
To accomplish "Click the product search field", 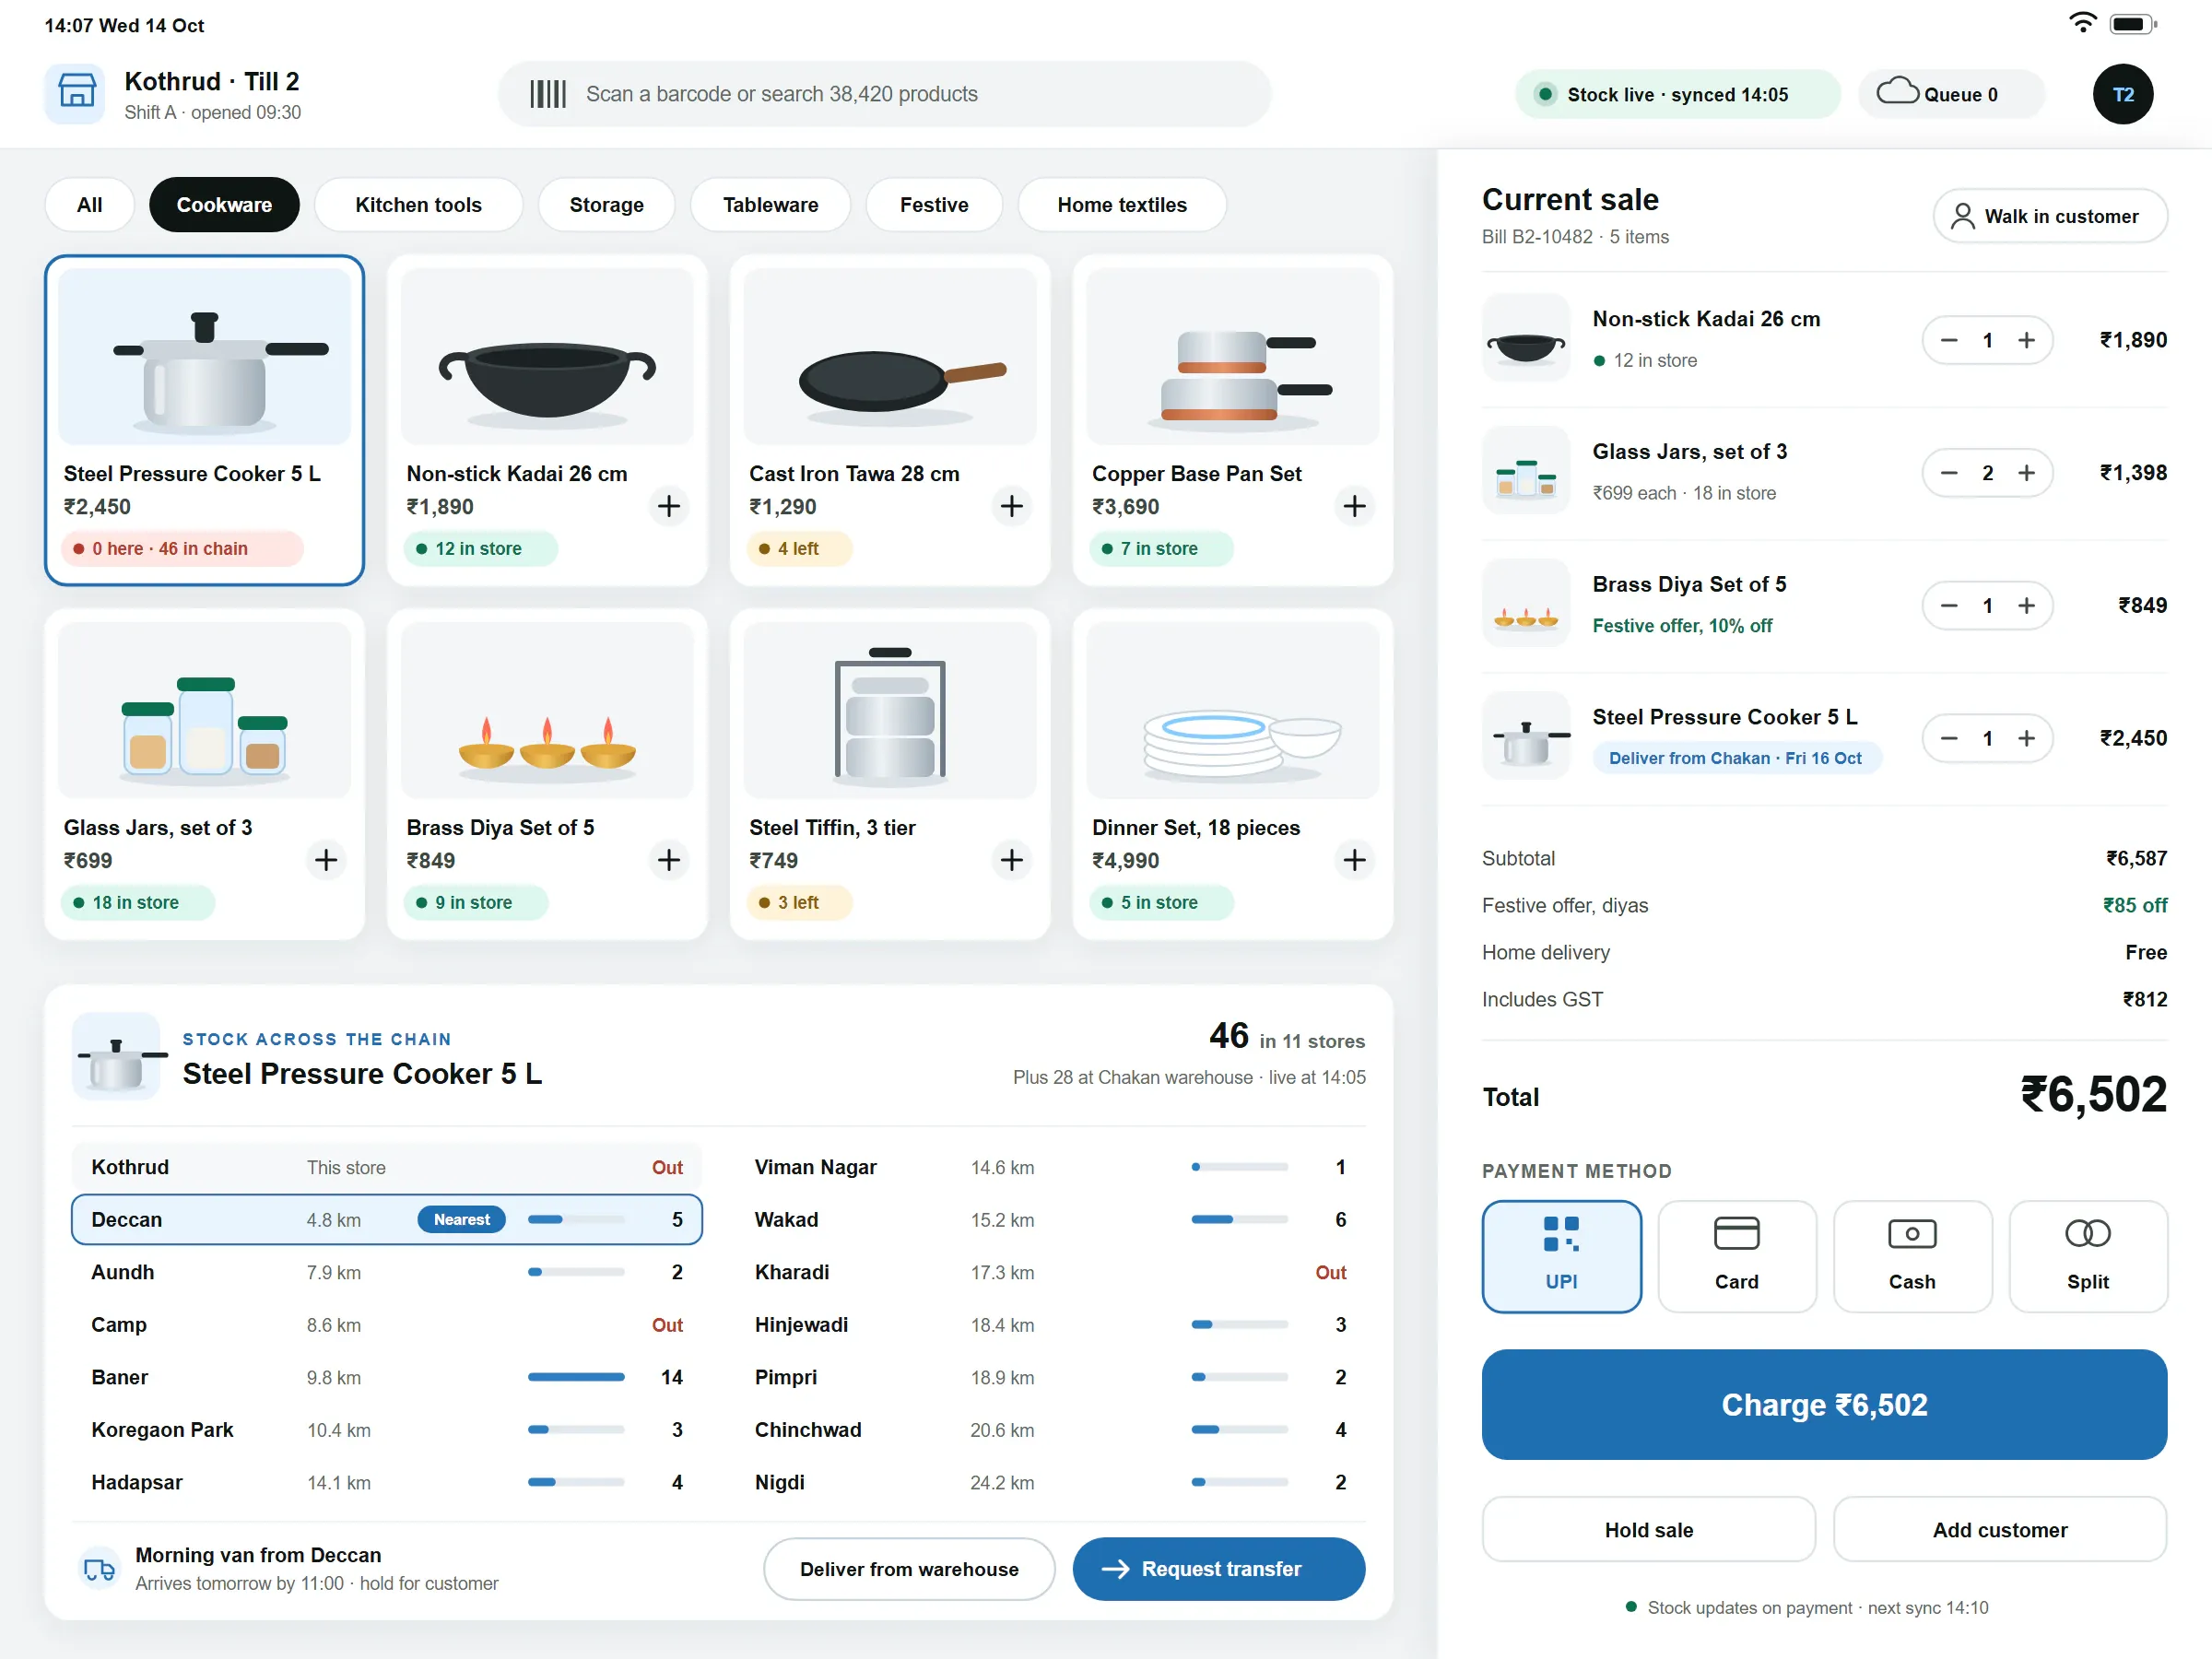I will coord(884,94).
